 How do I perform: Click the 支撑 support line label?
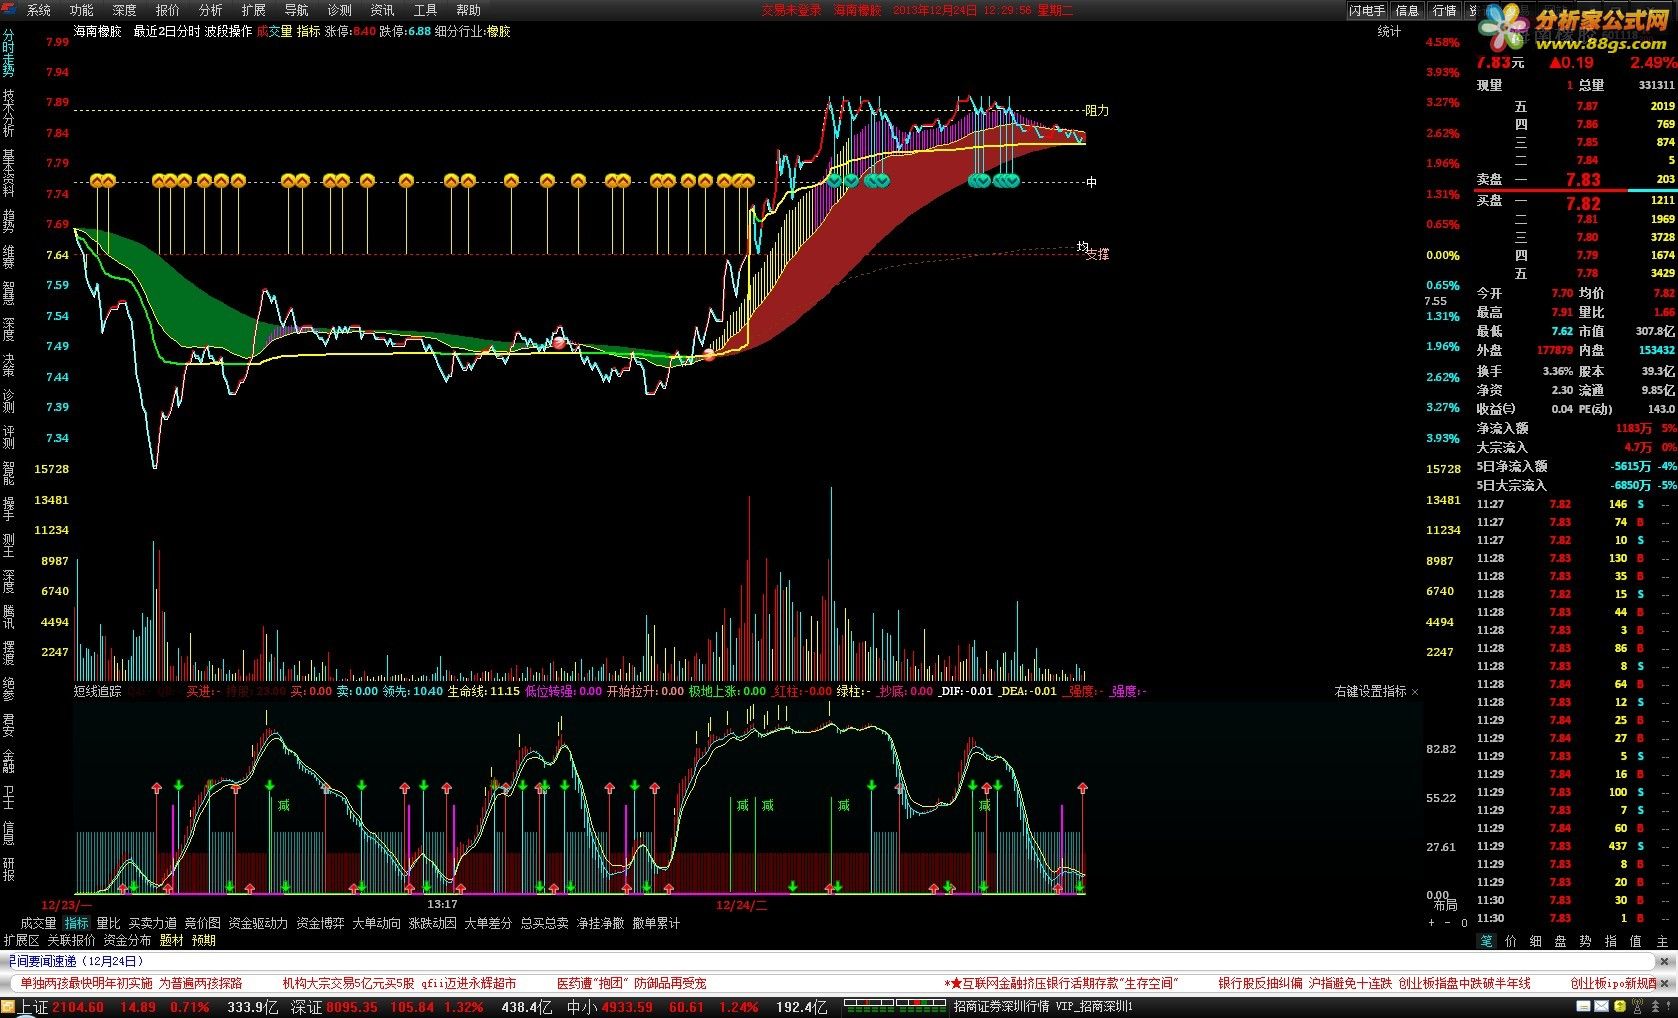point(1097,254)
